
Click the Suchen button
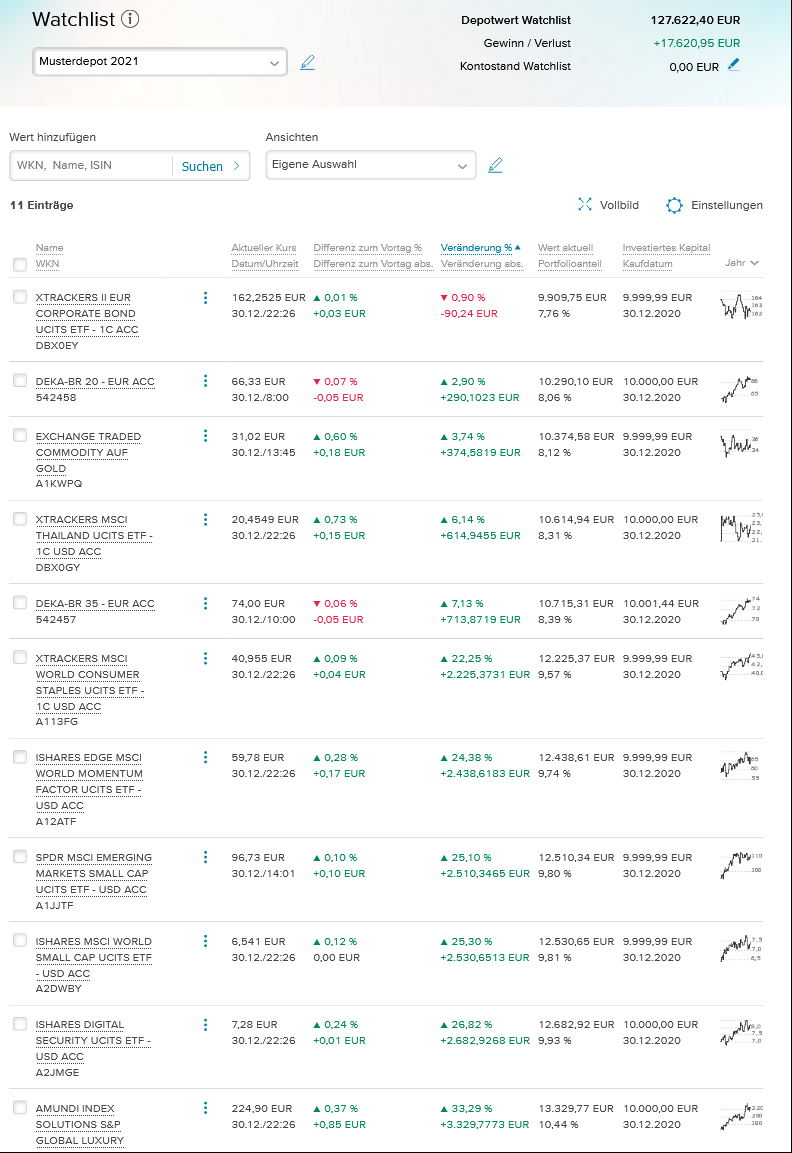tap(210, 166)
